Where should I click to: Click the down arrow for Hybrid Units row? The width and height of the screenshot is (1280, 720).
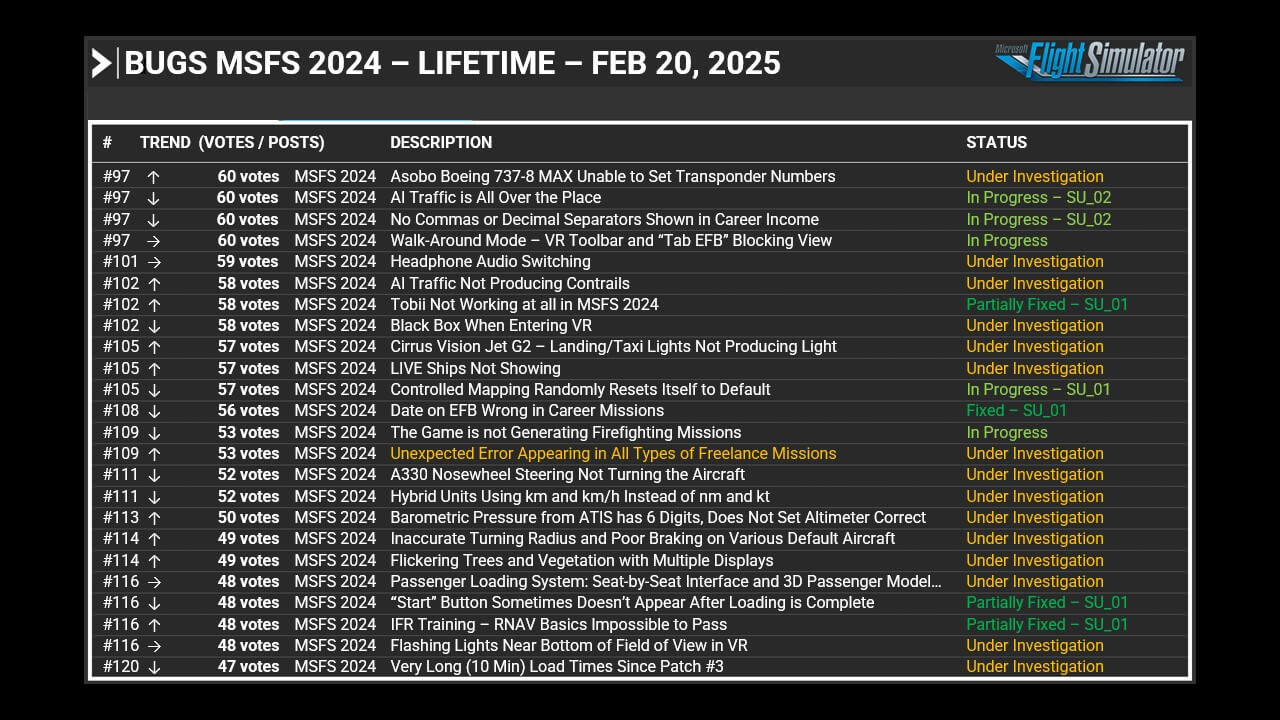(153, 497)
